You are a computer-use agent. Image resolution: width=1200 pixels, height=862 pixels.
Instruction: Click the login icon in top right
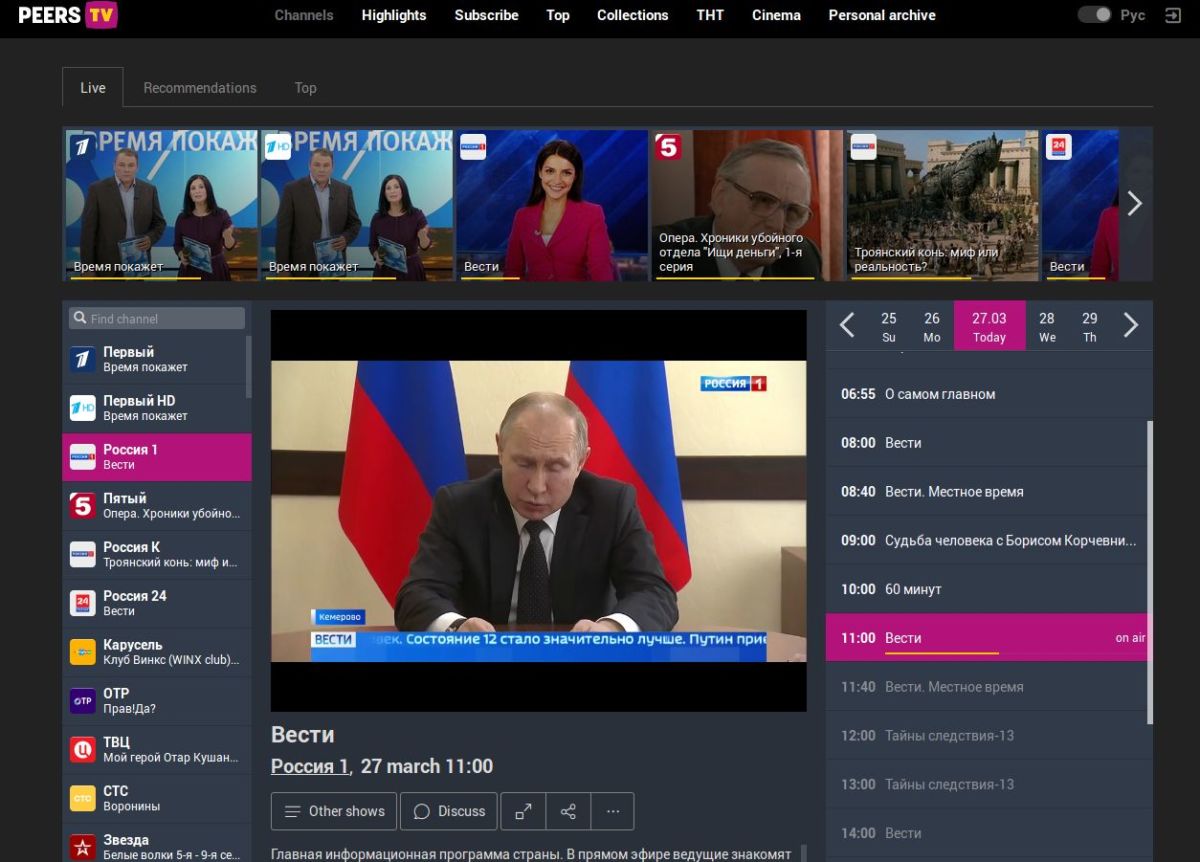(1173, 15)
